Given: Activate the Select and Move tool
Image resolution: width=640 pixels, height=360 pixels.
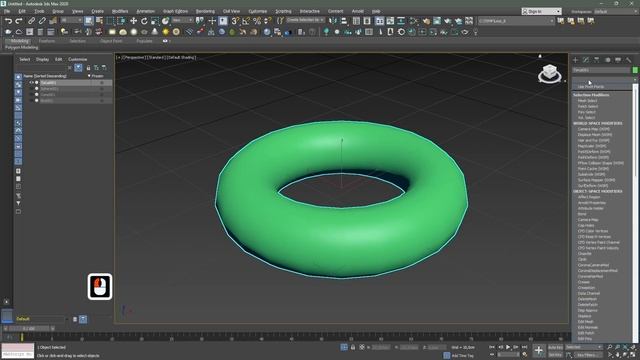Looking at the screenshot, I should [133, 20].
